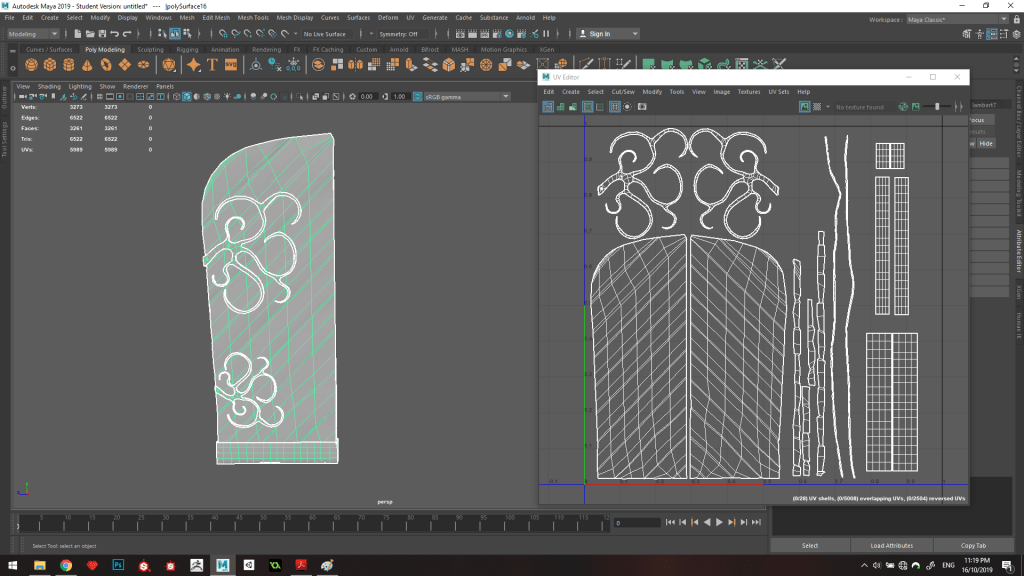Adjust the UV Editor image dimming slider
The height and width of the screenshot is (576, 1024).
pyautogui.click(x=937, y=106)
